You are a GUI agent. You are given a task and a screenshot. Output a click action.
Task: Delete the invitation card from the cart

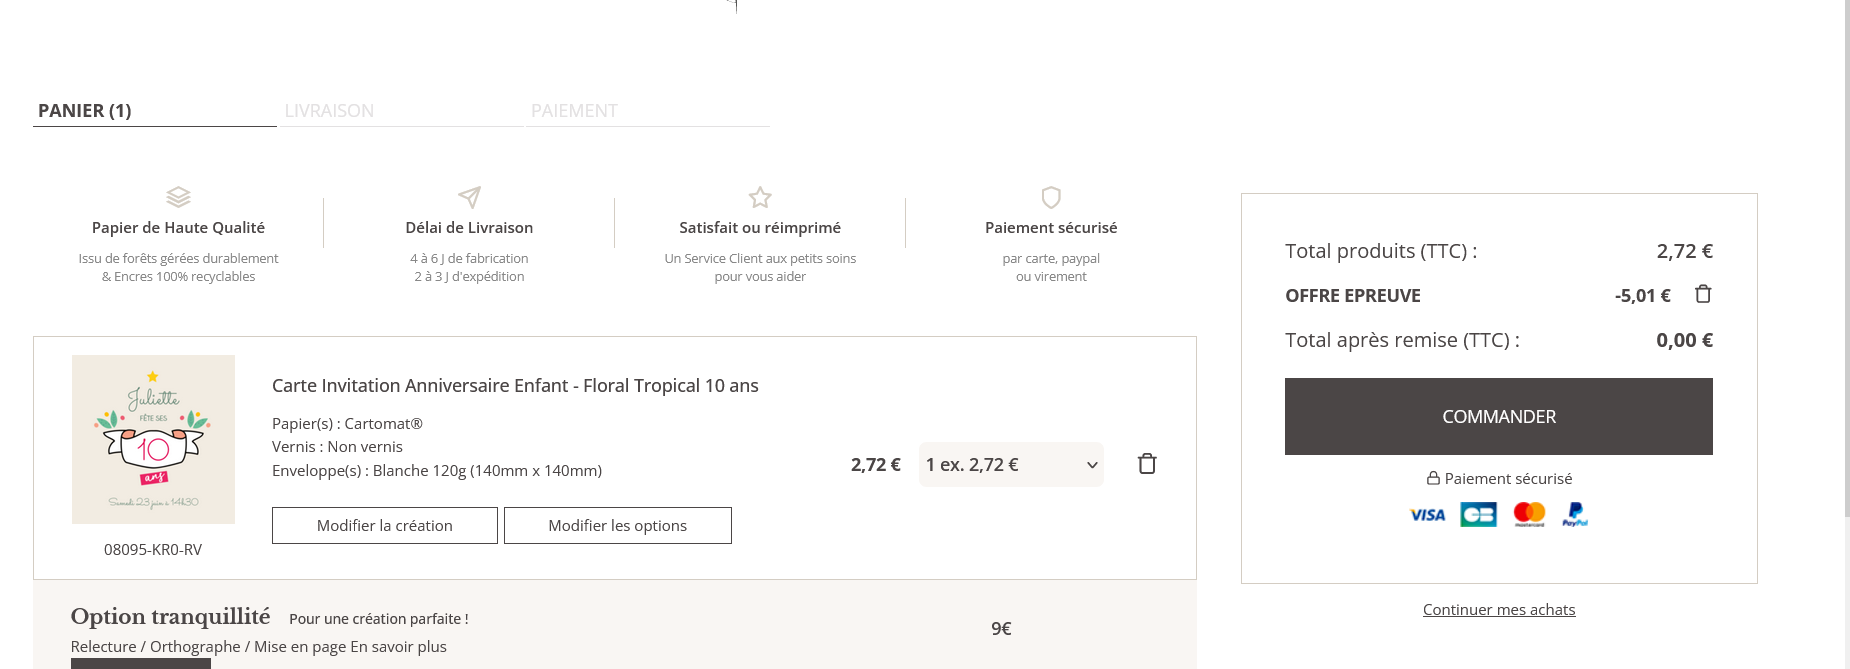1147,464
